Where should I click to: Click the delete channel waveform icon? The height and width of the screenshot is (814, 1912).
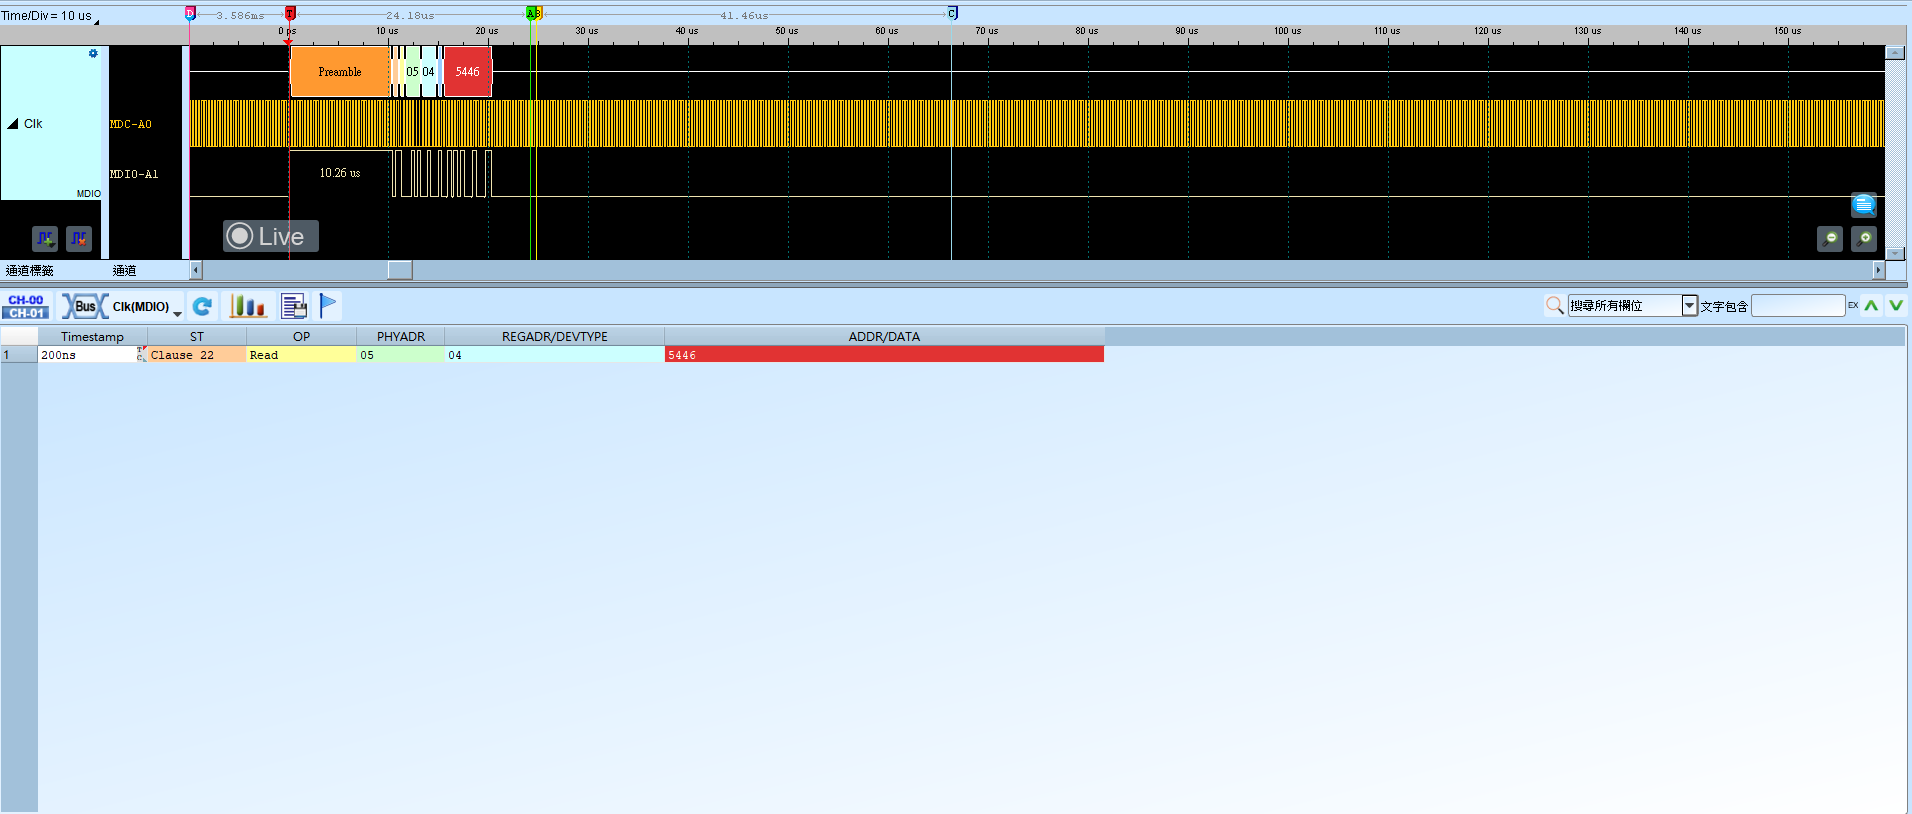tap(79, 238)
